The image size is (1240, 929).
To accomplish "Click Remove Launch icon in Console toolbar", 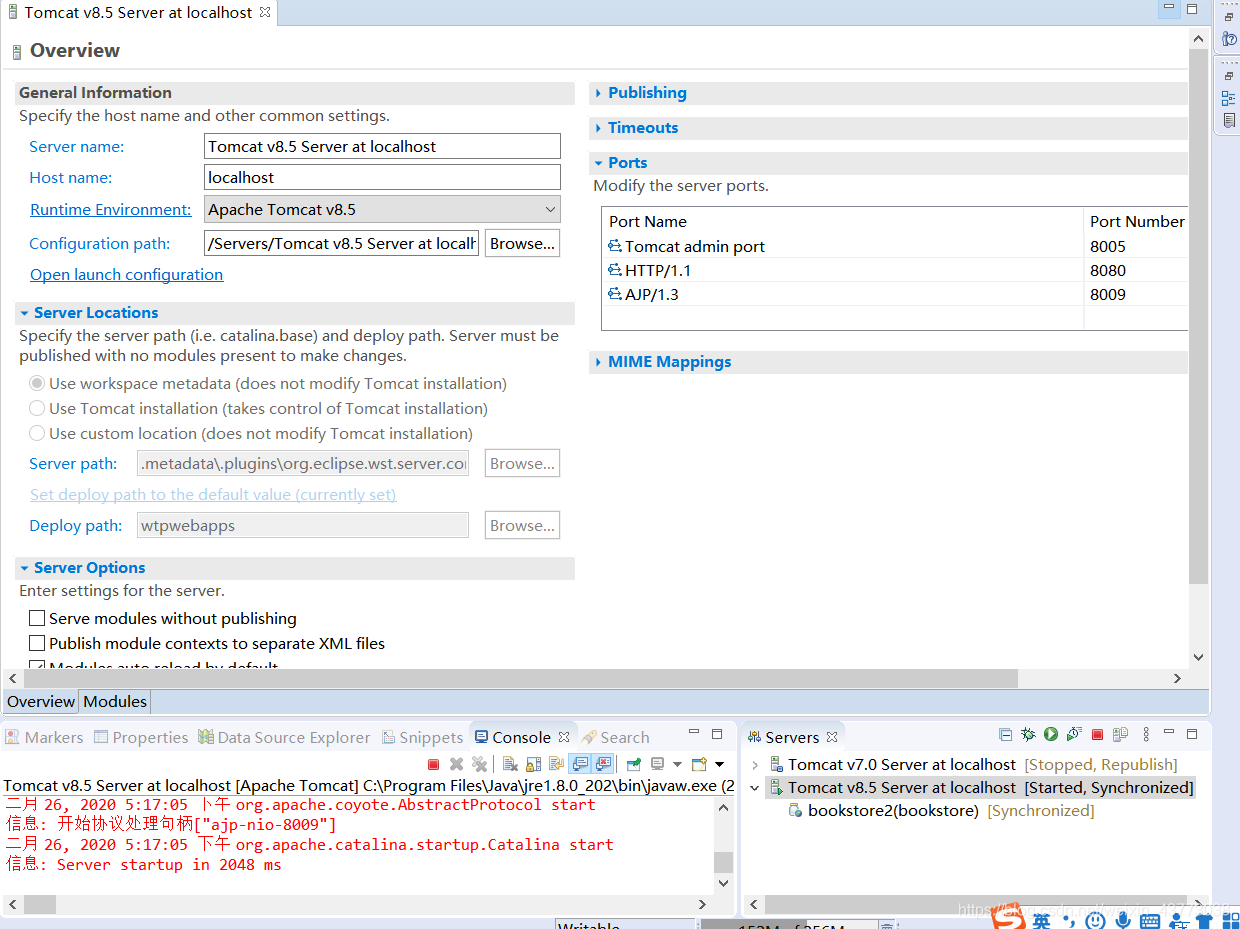I will pyautogui.click(x=457, y=764).
